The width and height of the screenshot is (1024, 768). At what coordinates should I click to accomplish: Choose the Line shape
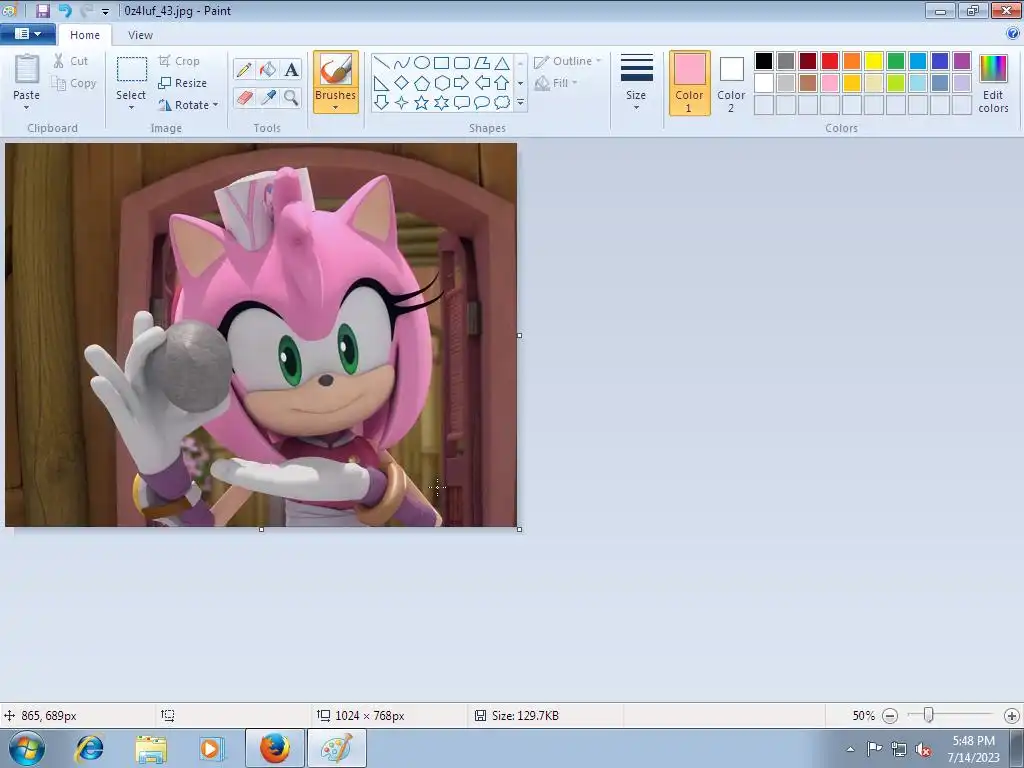tap(382, 63)
